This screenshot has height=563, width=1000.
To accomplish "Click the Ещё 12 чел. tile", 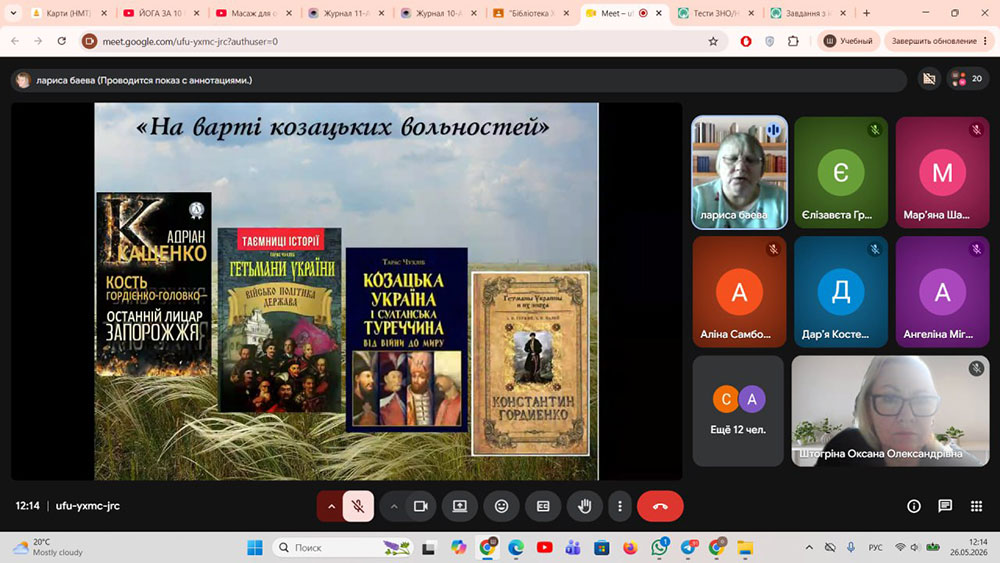I will pos(738,411).
